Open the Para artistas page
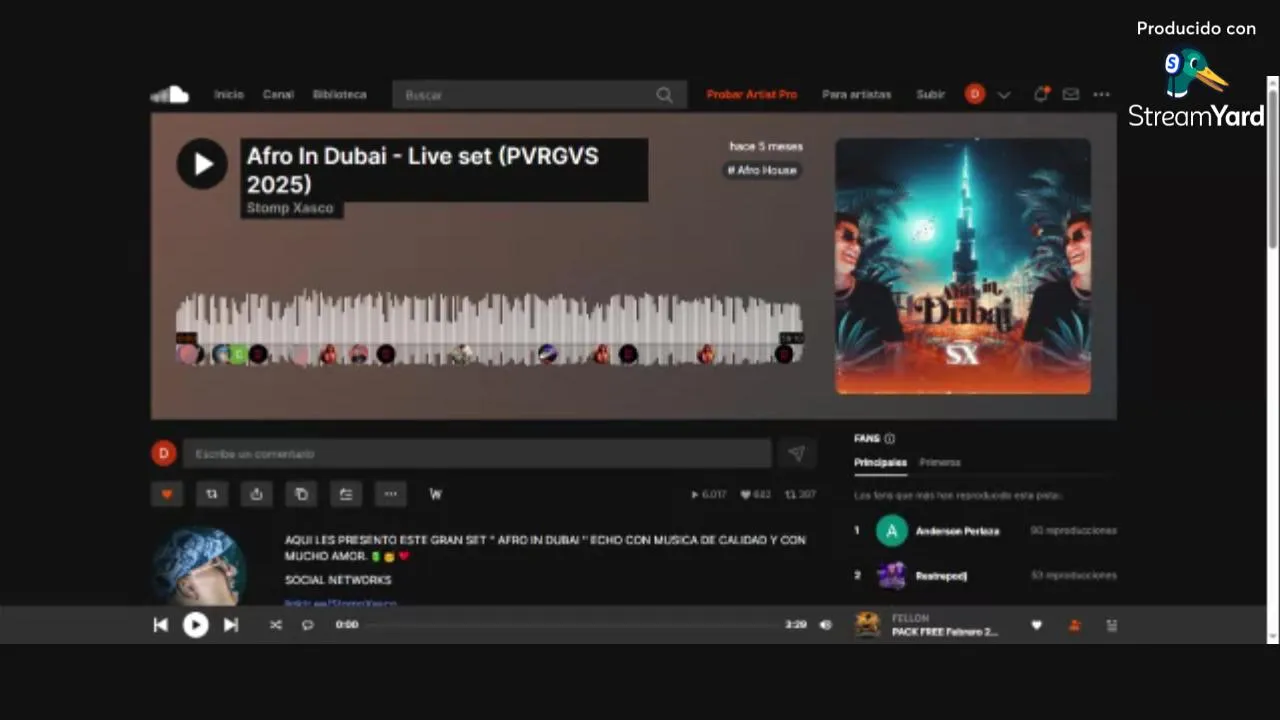 [x=857, y=95]
